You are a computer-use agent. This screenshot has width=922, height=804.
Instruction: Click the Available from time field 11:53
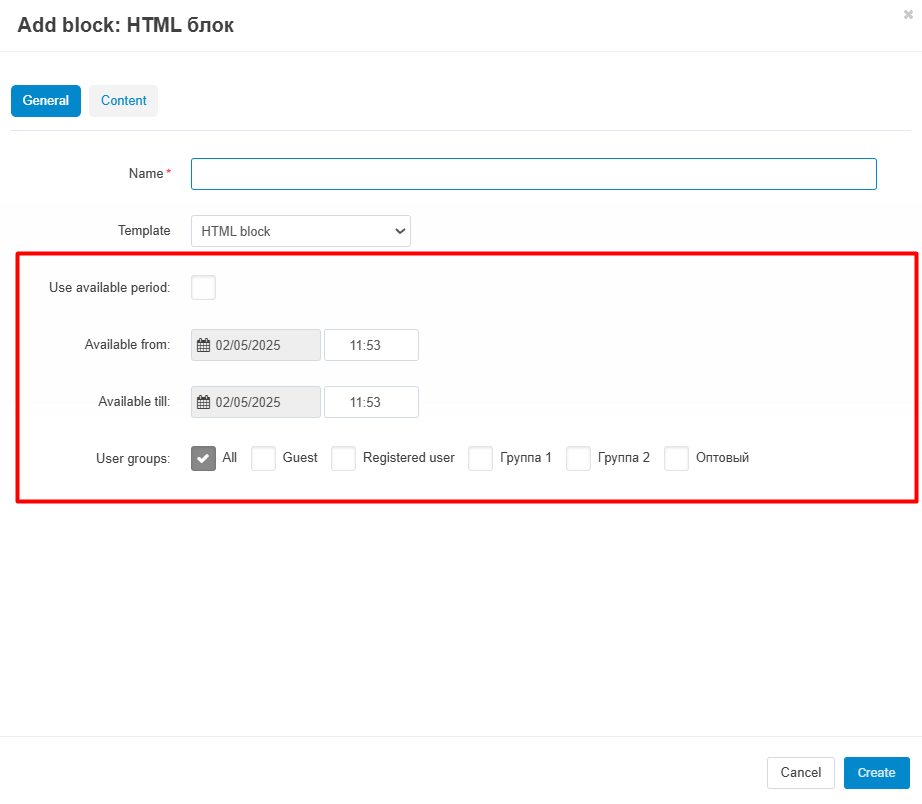[x=372, y=345]
